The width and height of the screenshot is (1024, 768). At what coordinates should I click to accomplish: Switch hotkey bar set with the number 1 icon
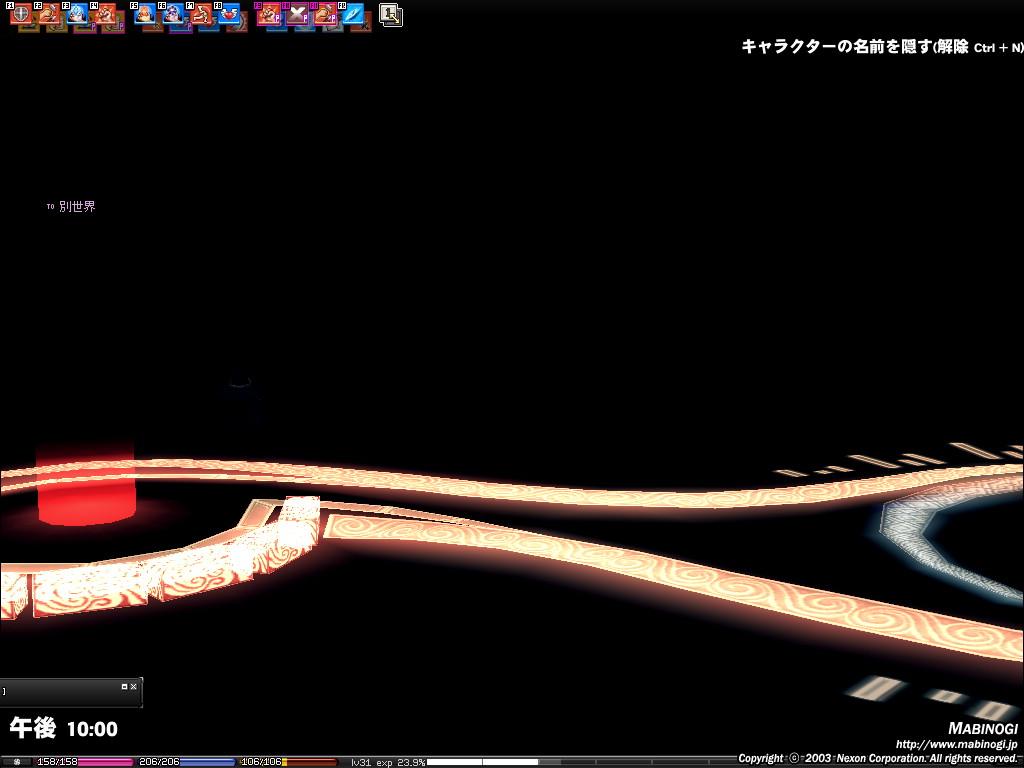click(391, 15)
